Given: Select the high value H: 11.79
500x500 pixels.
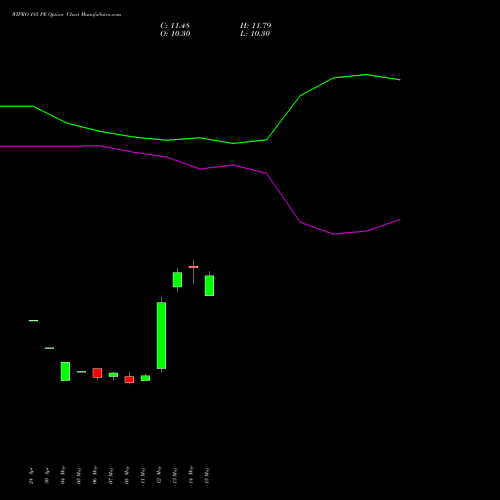Looking at the screenshot, I should (255, 26).
